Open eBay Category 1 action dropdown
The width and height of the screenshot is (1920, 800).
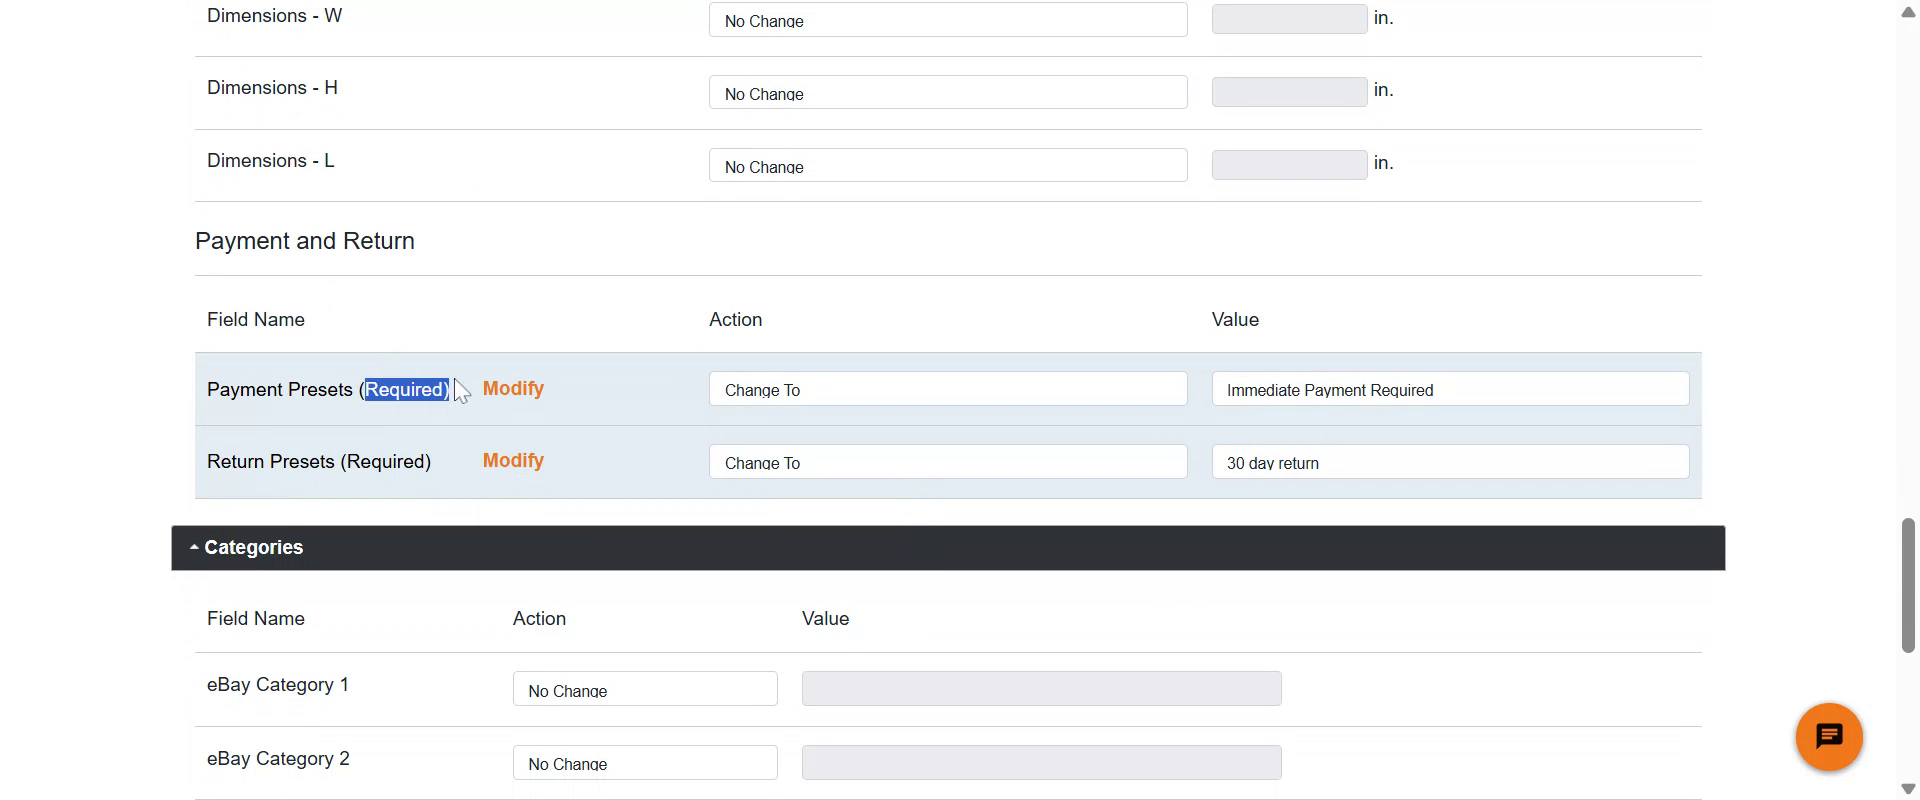coord(645,689)
